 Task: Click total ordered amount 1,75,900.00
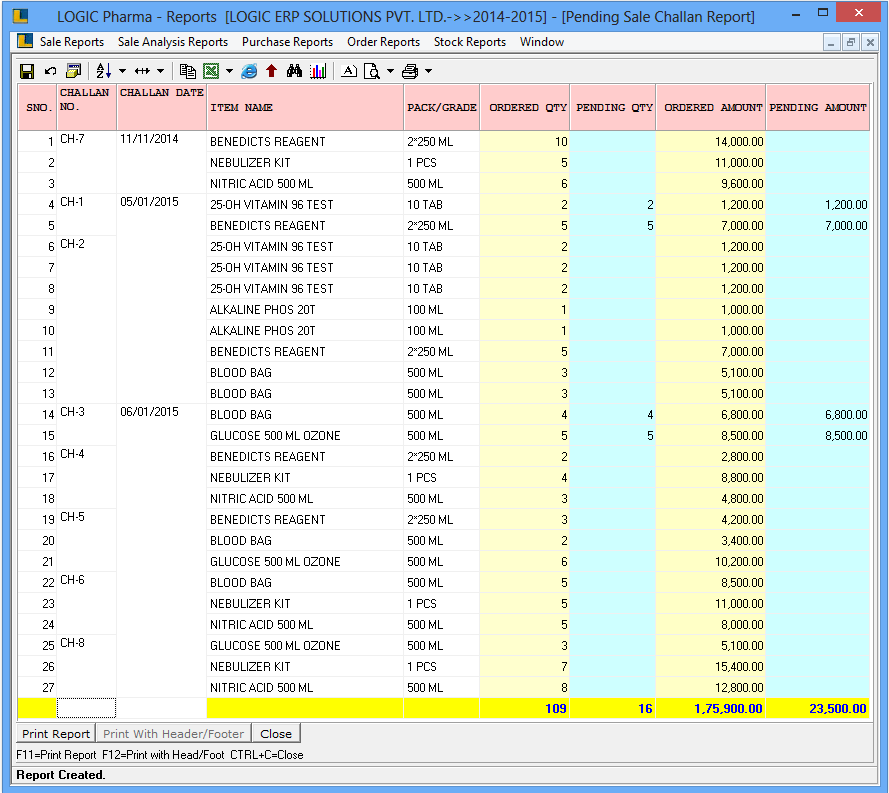[x=711, y=709]
